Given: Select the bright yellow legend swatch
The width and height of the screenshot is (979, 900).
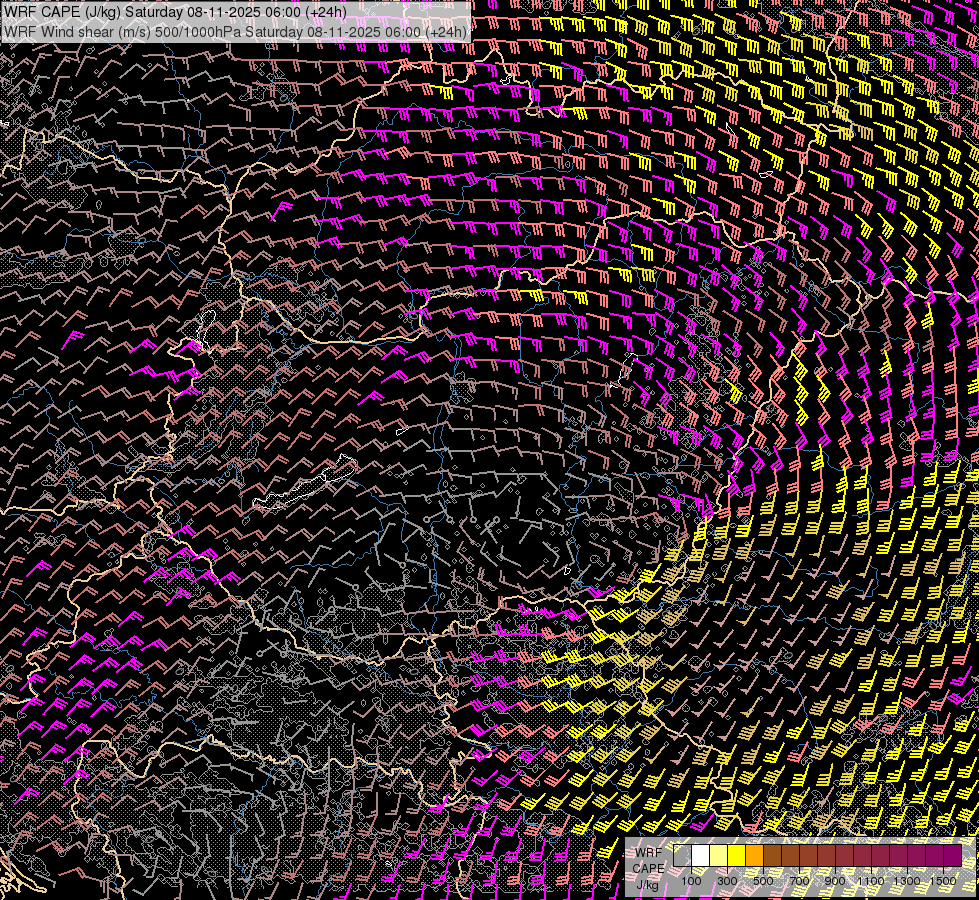Looking at the screenshot, I should click(x=736, y=856).
